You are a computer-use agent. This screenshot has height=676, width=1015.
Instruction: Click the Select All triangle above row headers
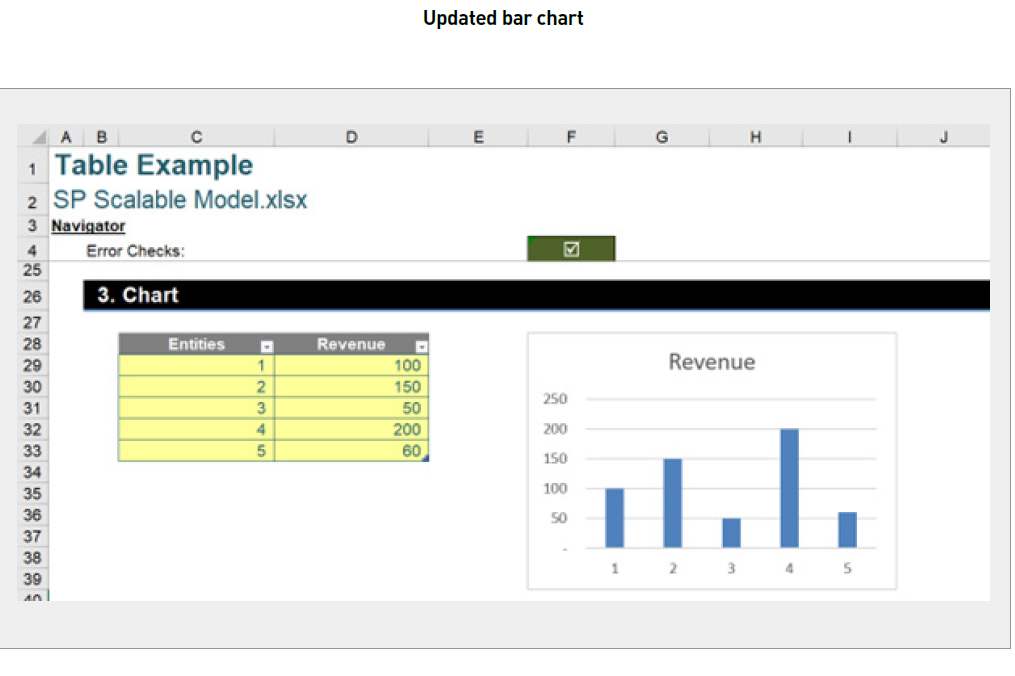coord(38,137)
